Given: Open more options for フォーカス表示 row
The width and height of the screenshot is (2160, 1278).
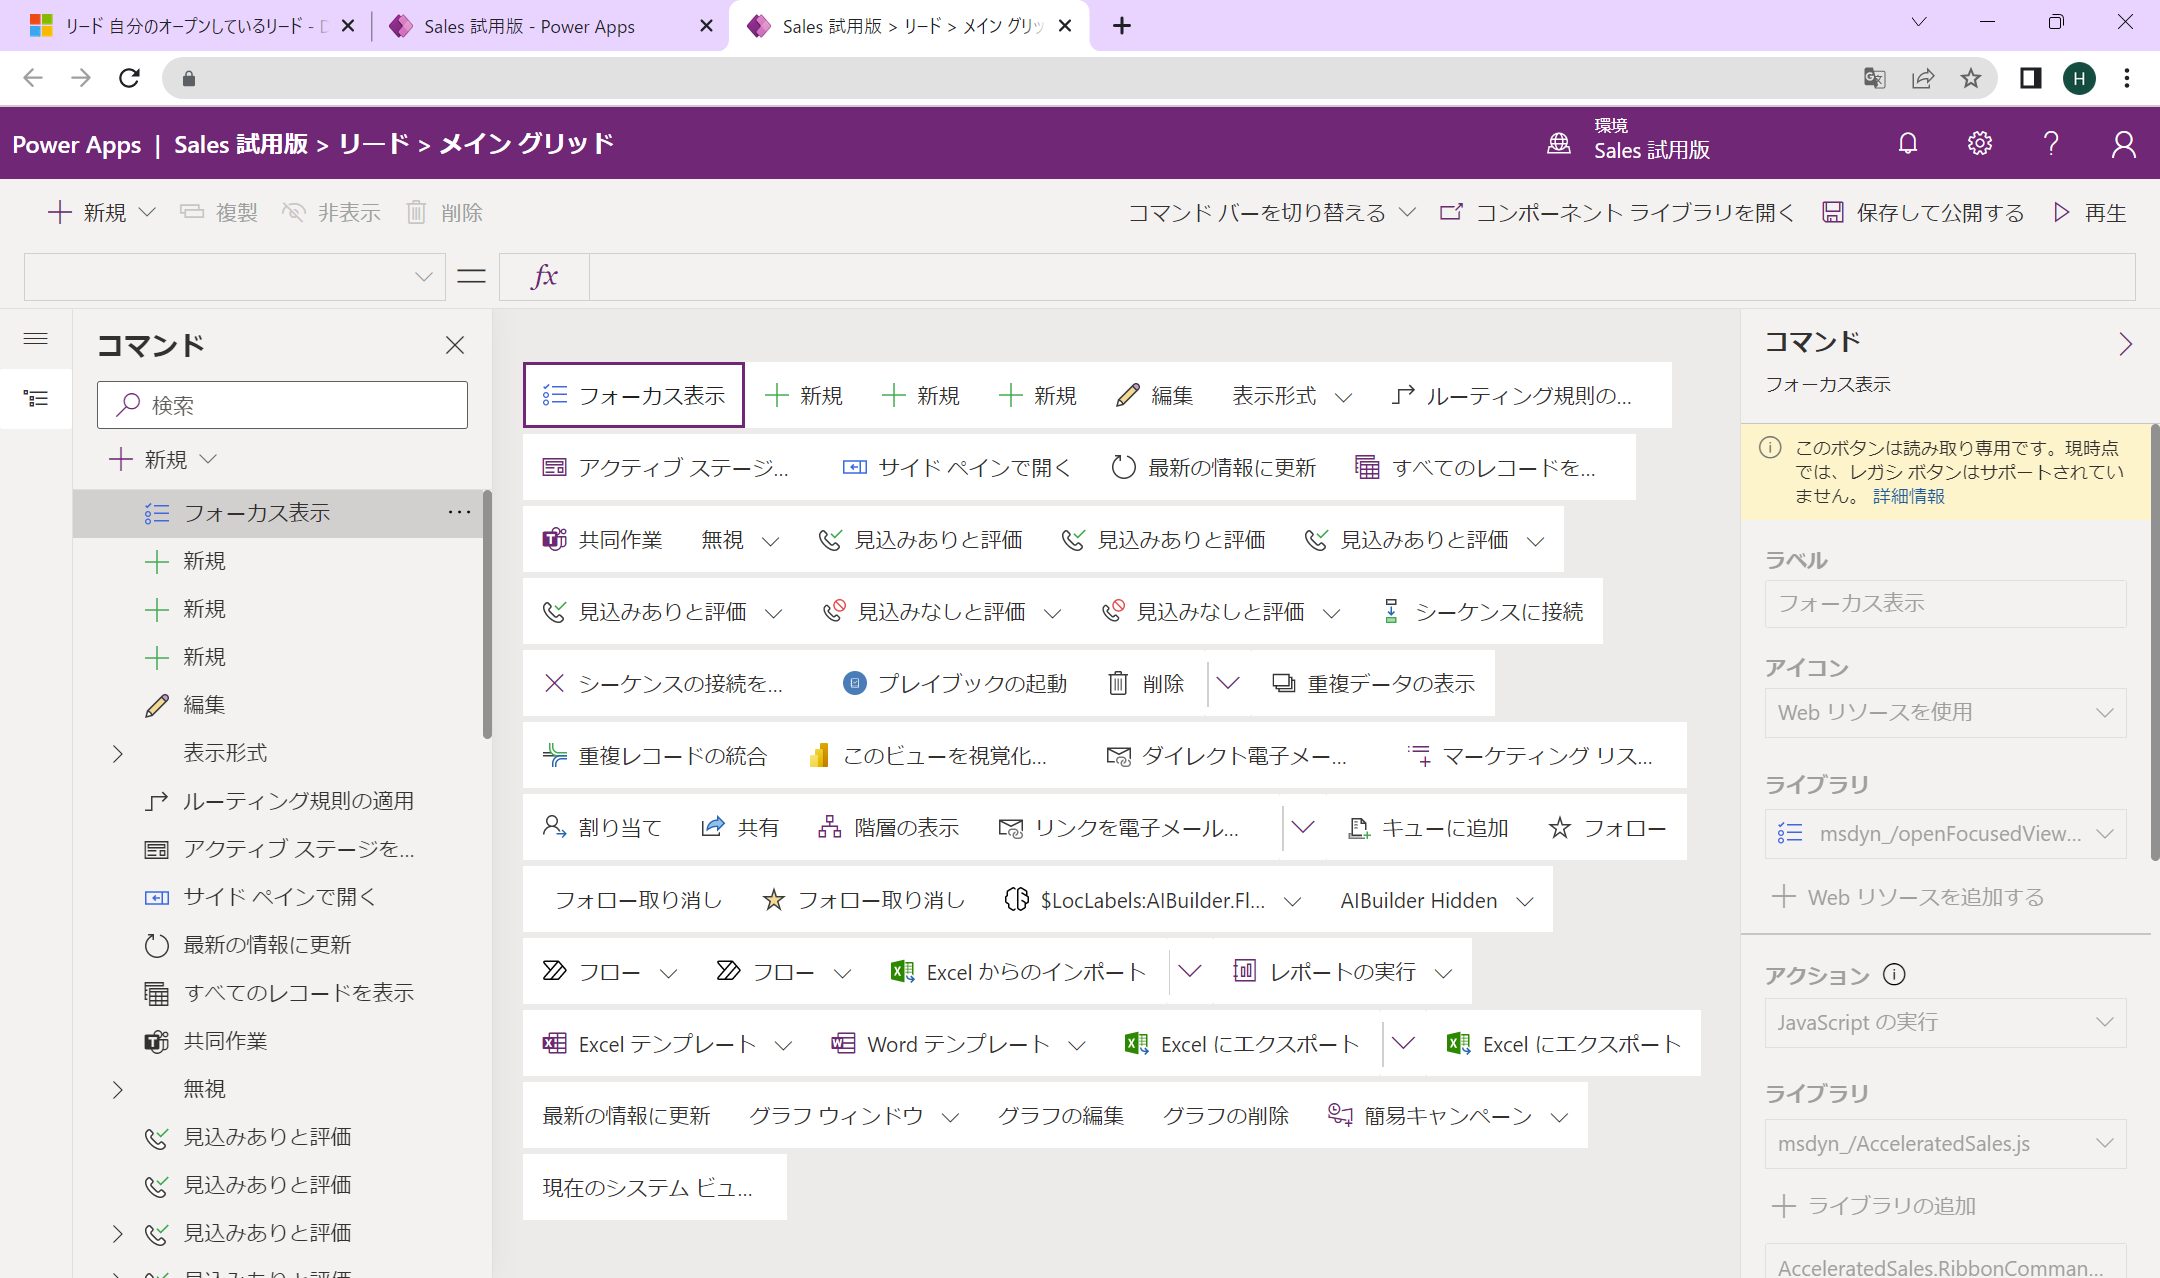Looking at the screenshot, I should (x=459, y=512).
